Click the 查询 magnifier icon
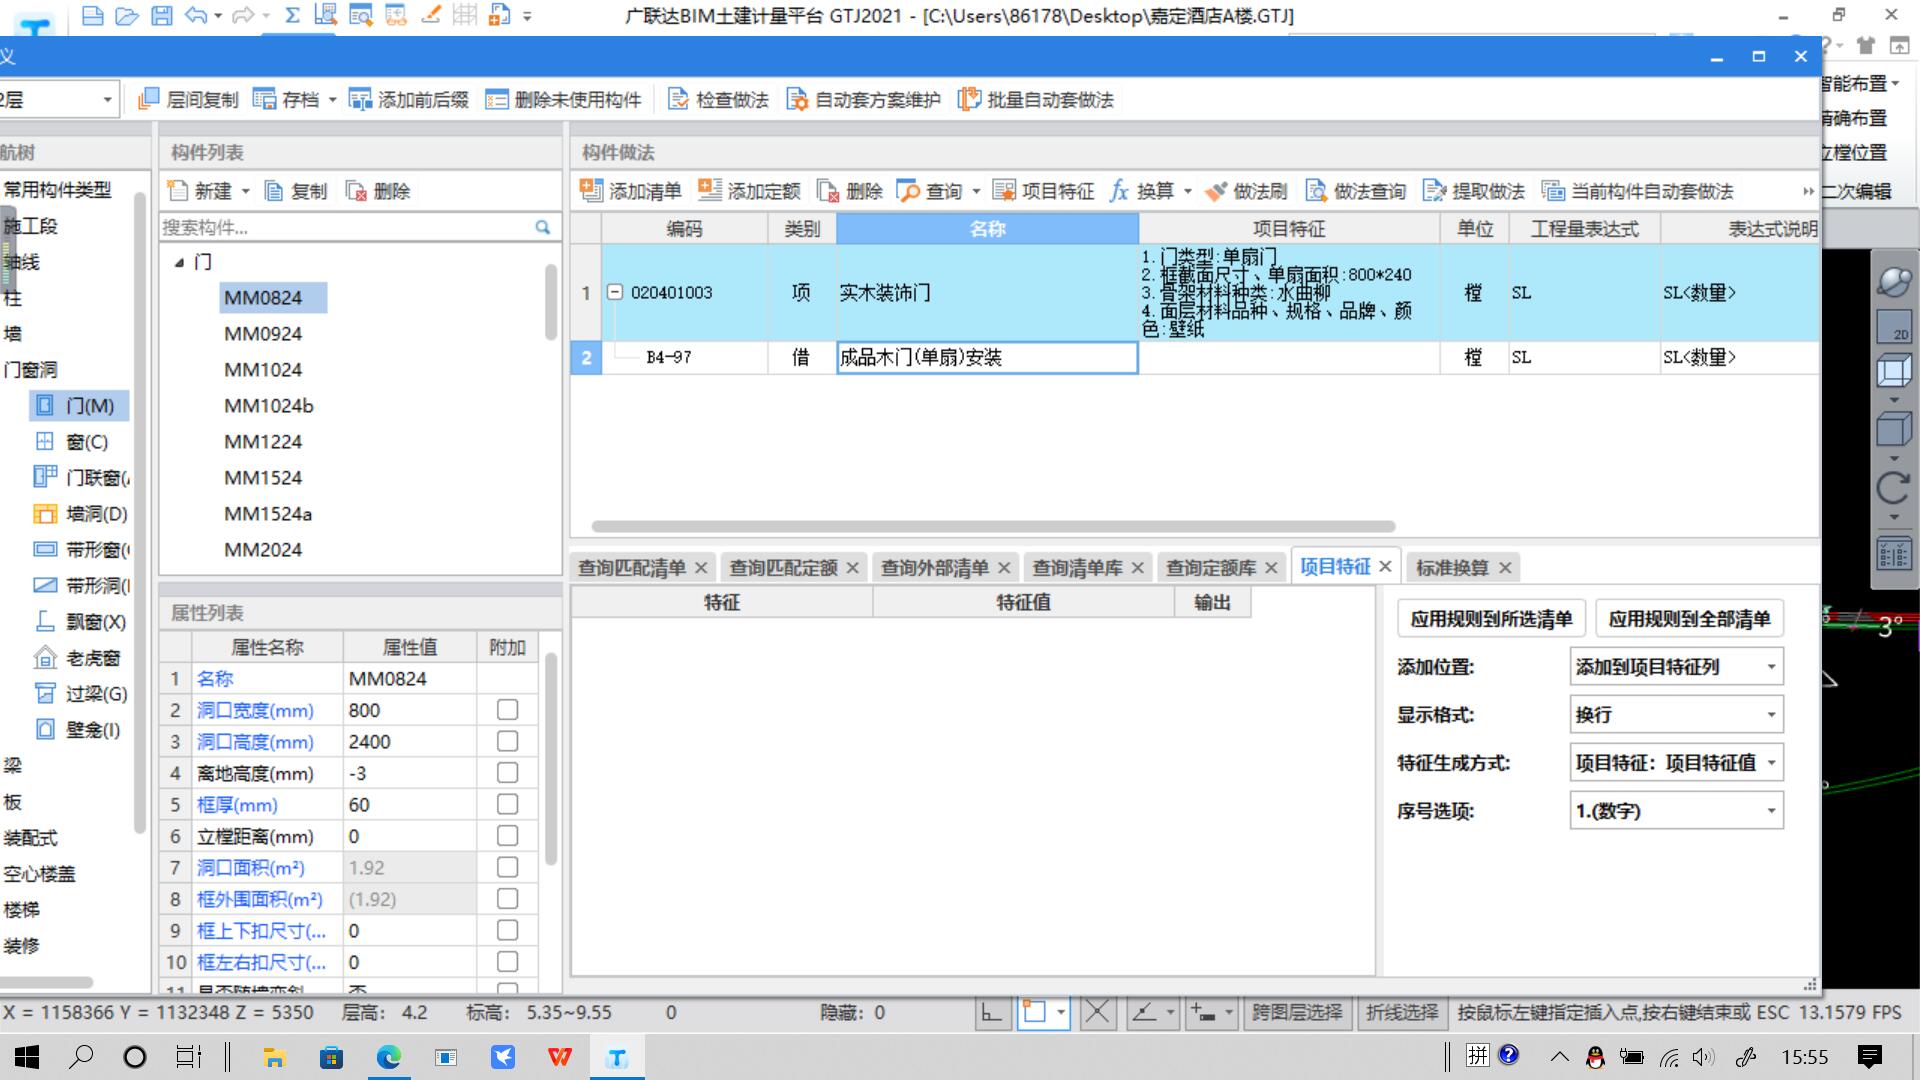Viewport: 1920px width, 1080px height. point(908,191)
